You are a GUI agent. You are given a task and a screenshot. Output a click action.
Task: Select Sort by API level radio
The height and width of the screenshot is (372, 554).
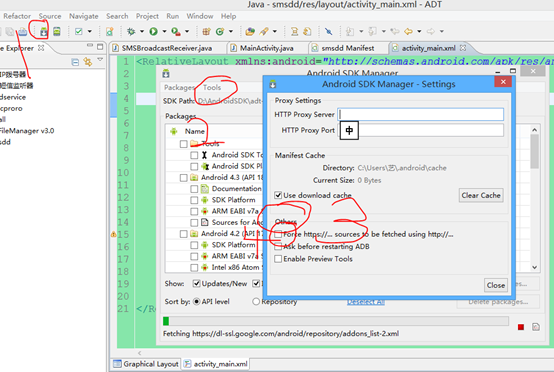click(x=197, y=302)
